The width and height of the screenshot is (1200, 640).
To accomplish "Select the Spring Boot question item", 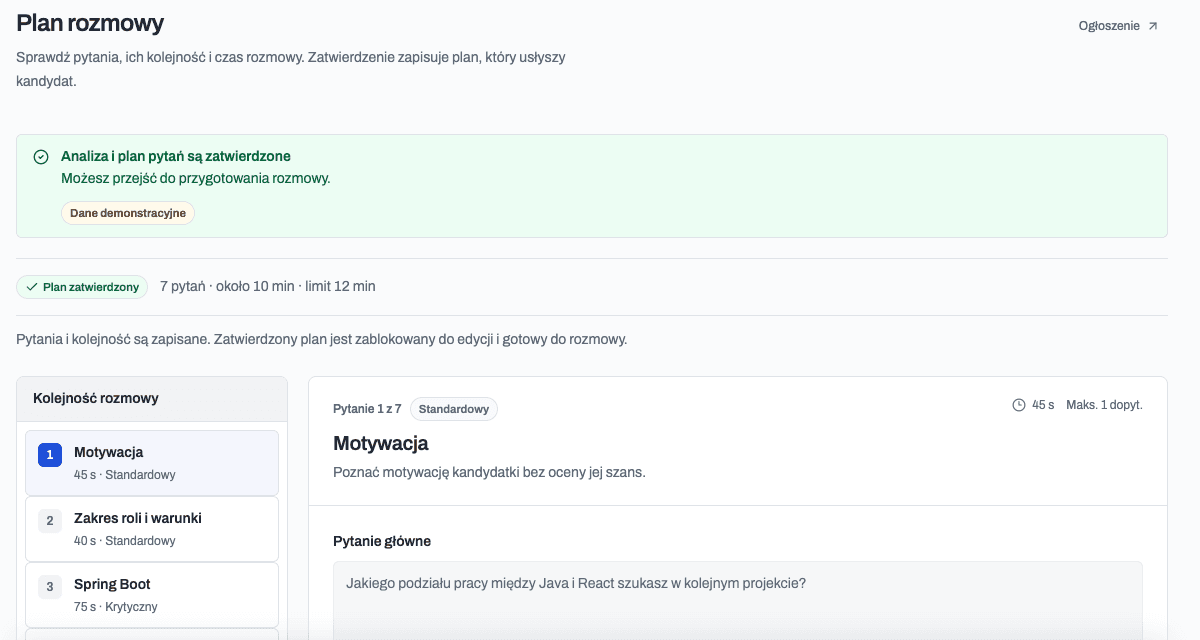I will coord(152,595).
